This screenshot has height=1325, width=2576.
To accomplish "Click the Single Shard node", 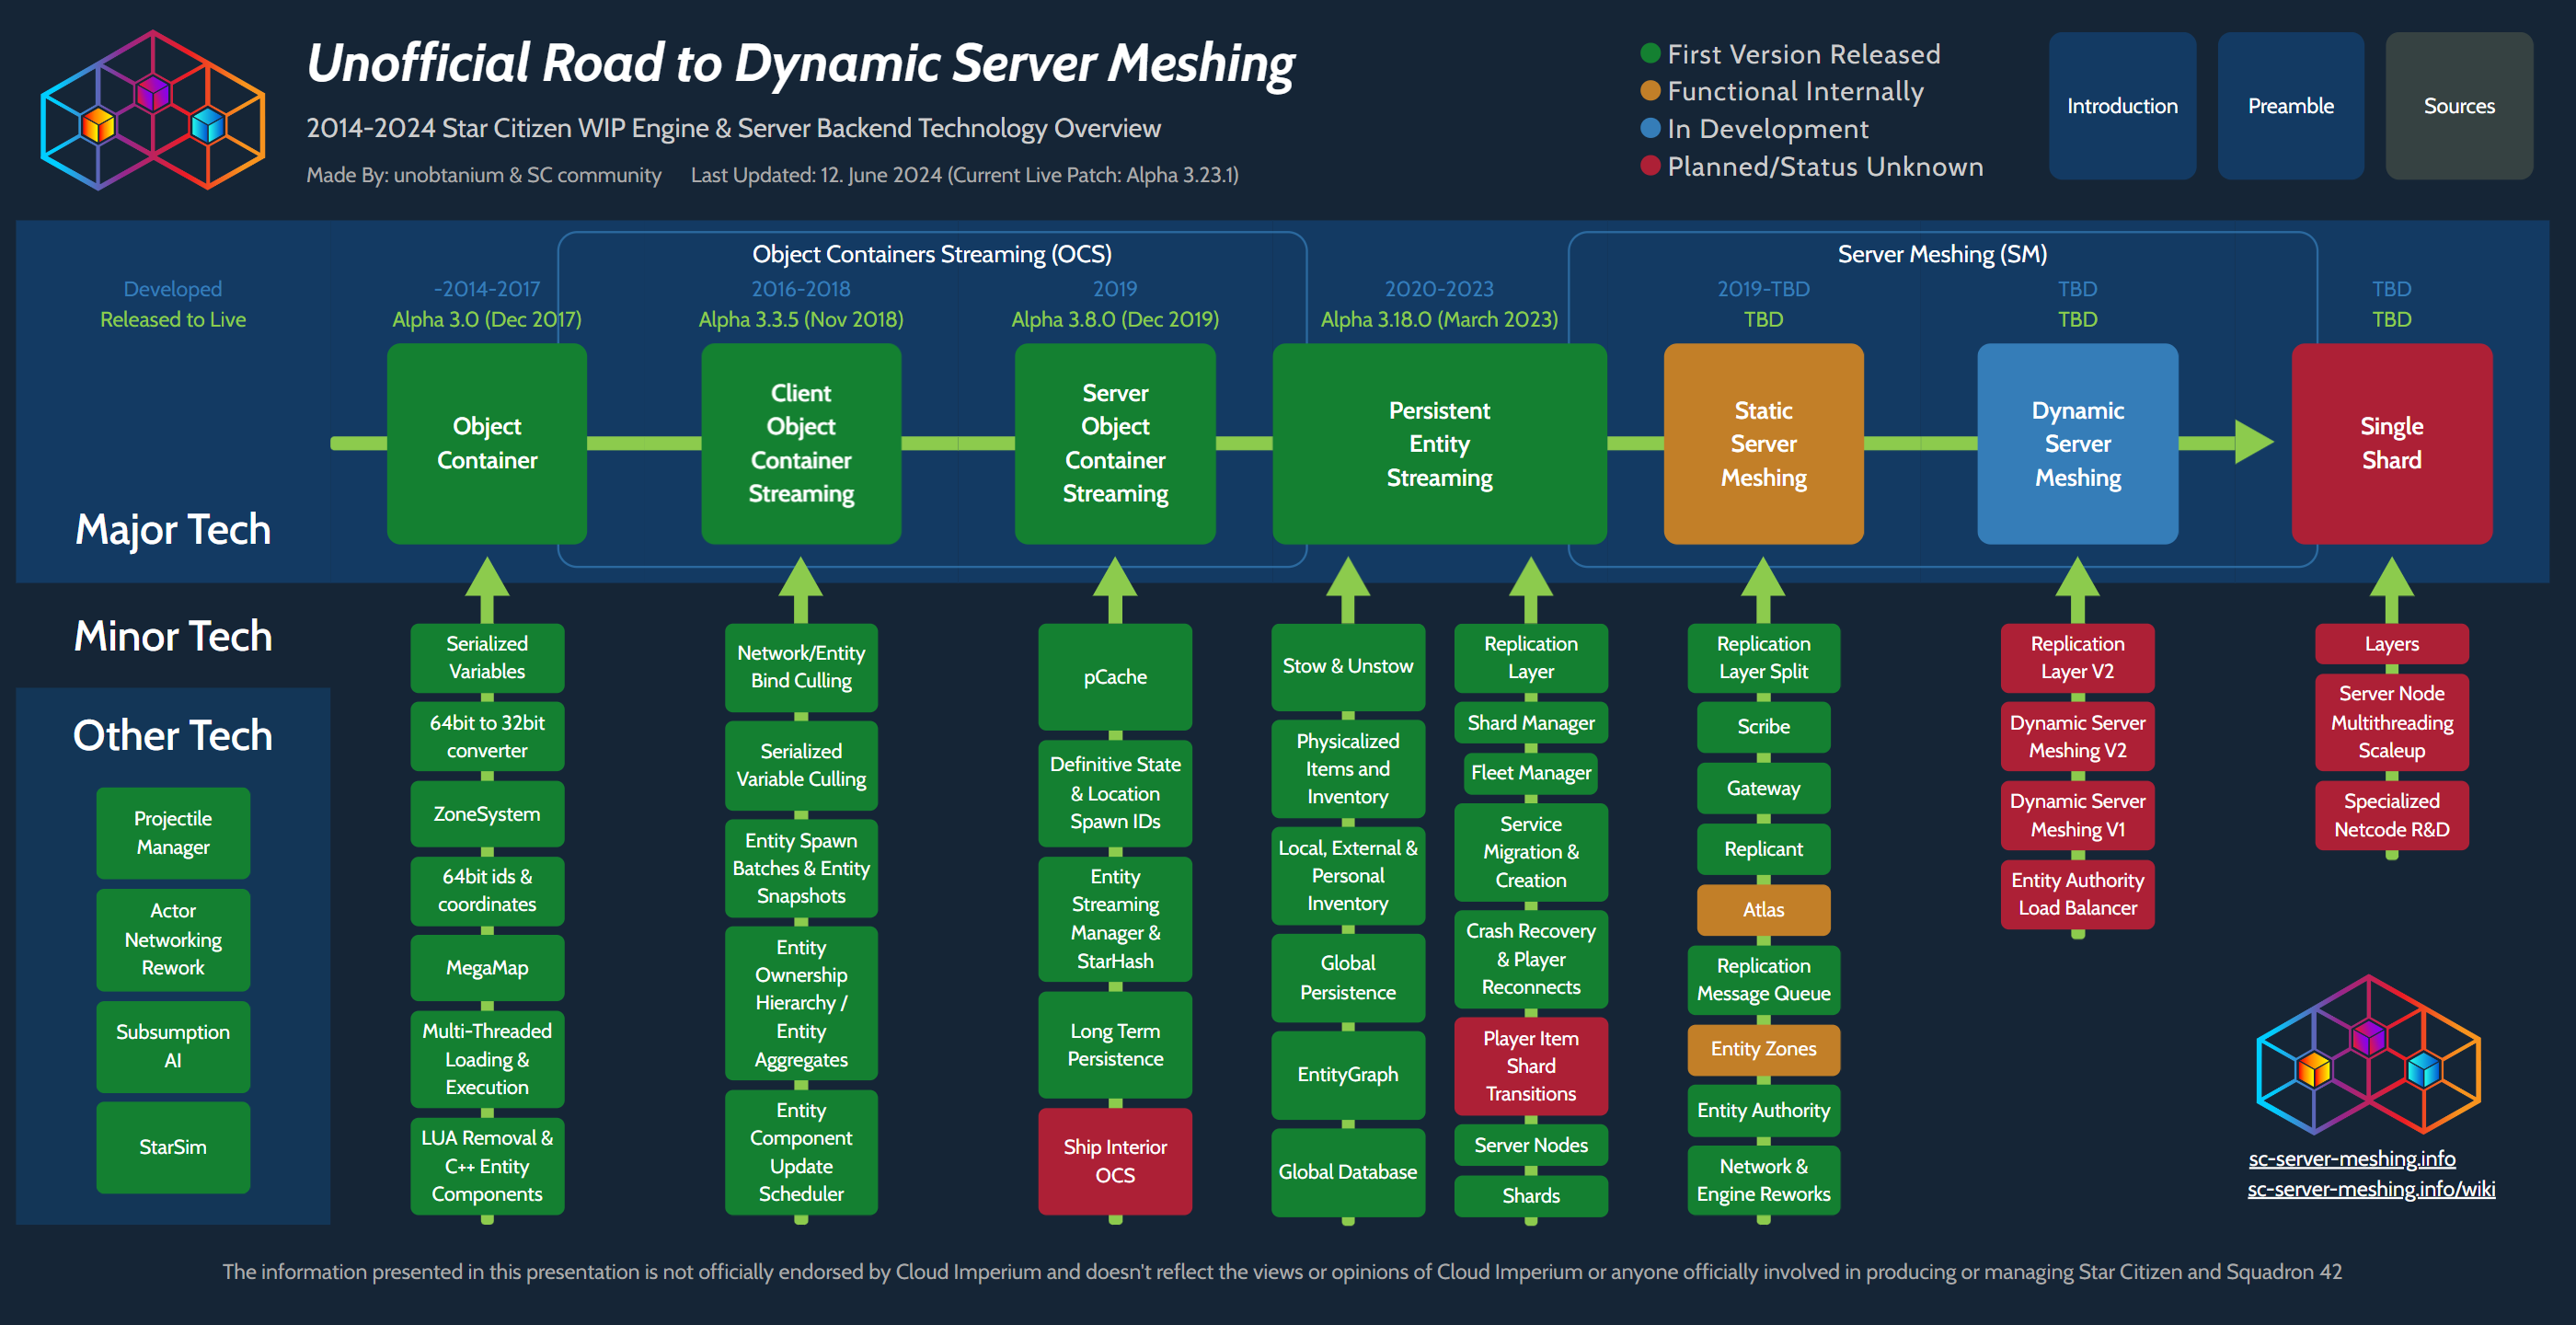I will click(2392, 443).
